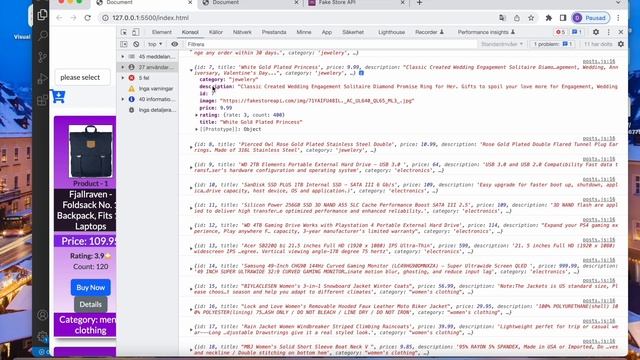The height and width of the screenshot is (360, 640).
Task: Click the translate page icon
Action: tap(502, 18)
